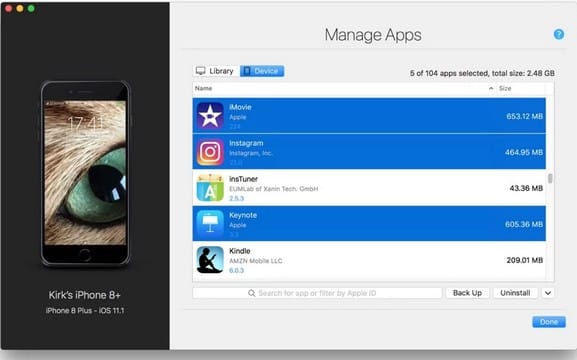Click the Kindle app icon

210,260
